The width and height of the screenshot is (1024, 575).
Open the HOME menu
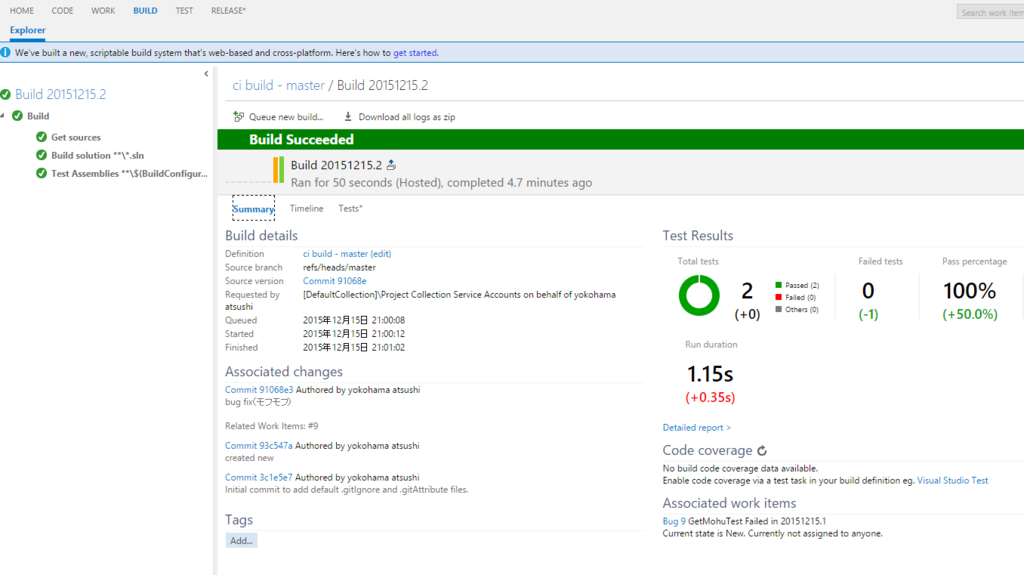(x=22, y=10)
